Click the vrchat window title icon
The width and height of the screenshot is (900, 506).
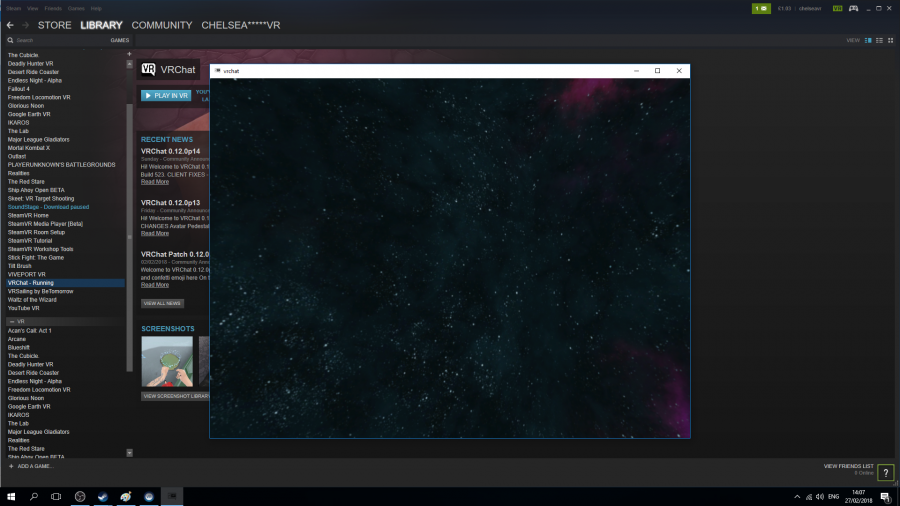pyautogui.click(x=218, y=71)
